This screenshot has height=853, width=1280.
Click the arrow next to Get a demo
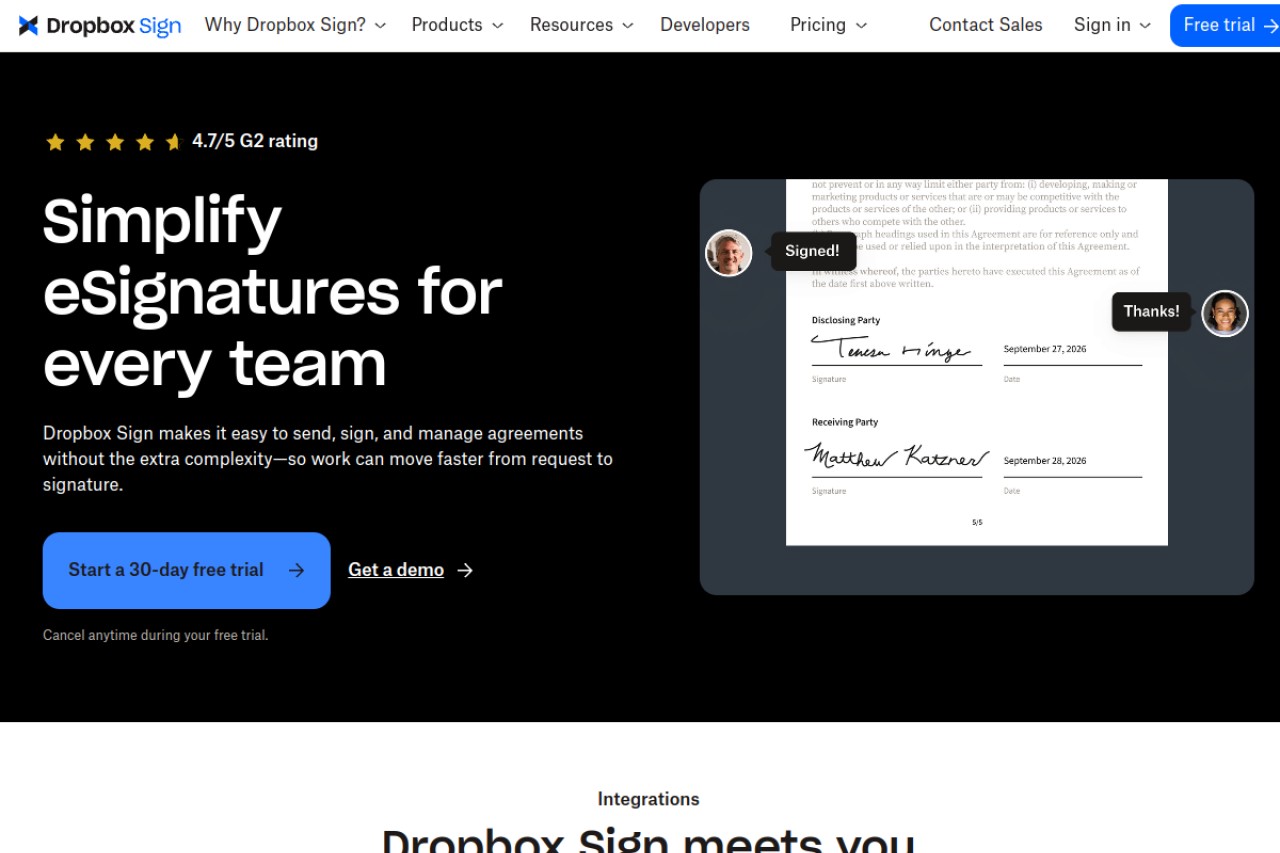465,570
